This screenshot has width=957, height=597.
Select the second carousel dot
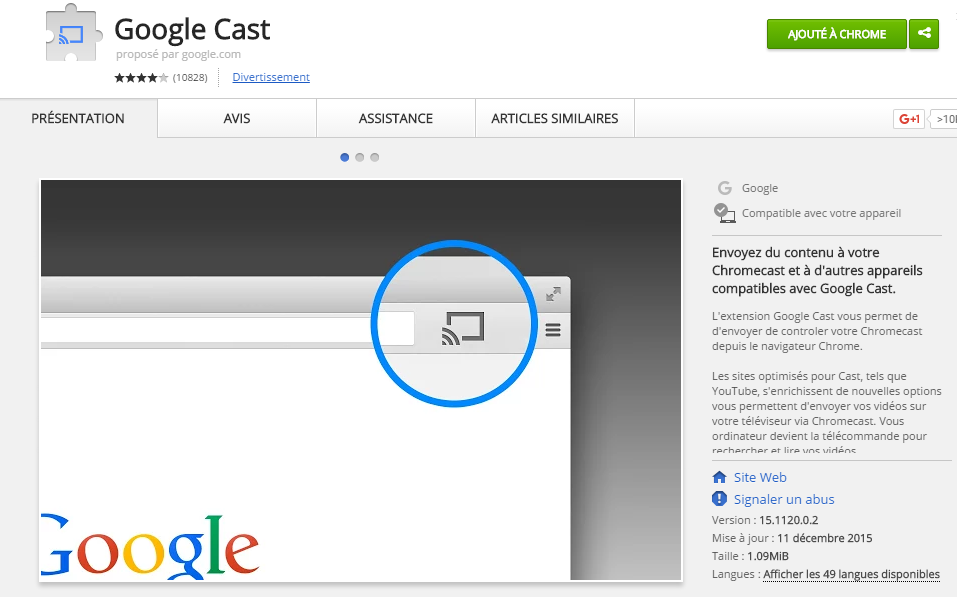[359, 157]
